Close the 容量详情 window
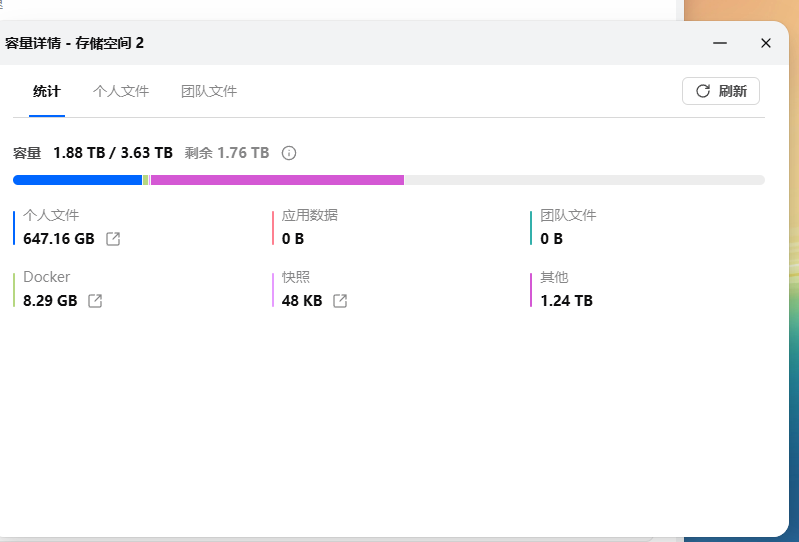Screen dimensions: 799x542 pyautogui.click(x=766, y=43)
